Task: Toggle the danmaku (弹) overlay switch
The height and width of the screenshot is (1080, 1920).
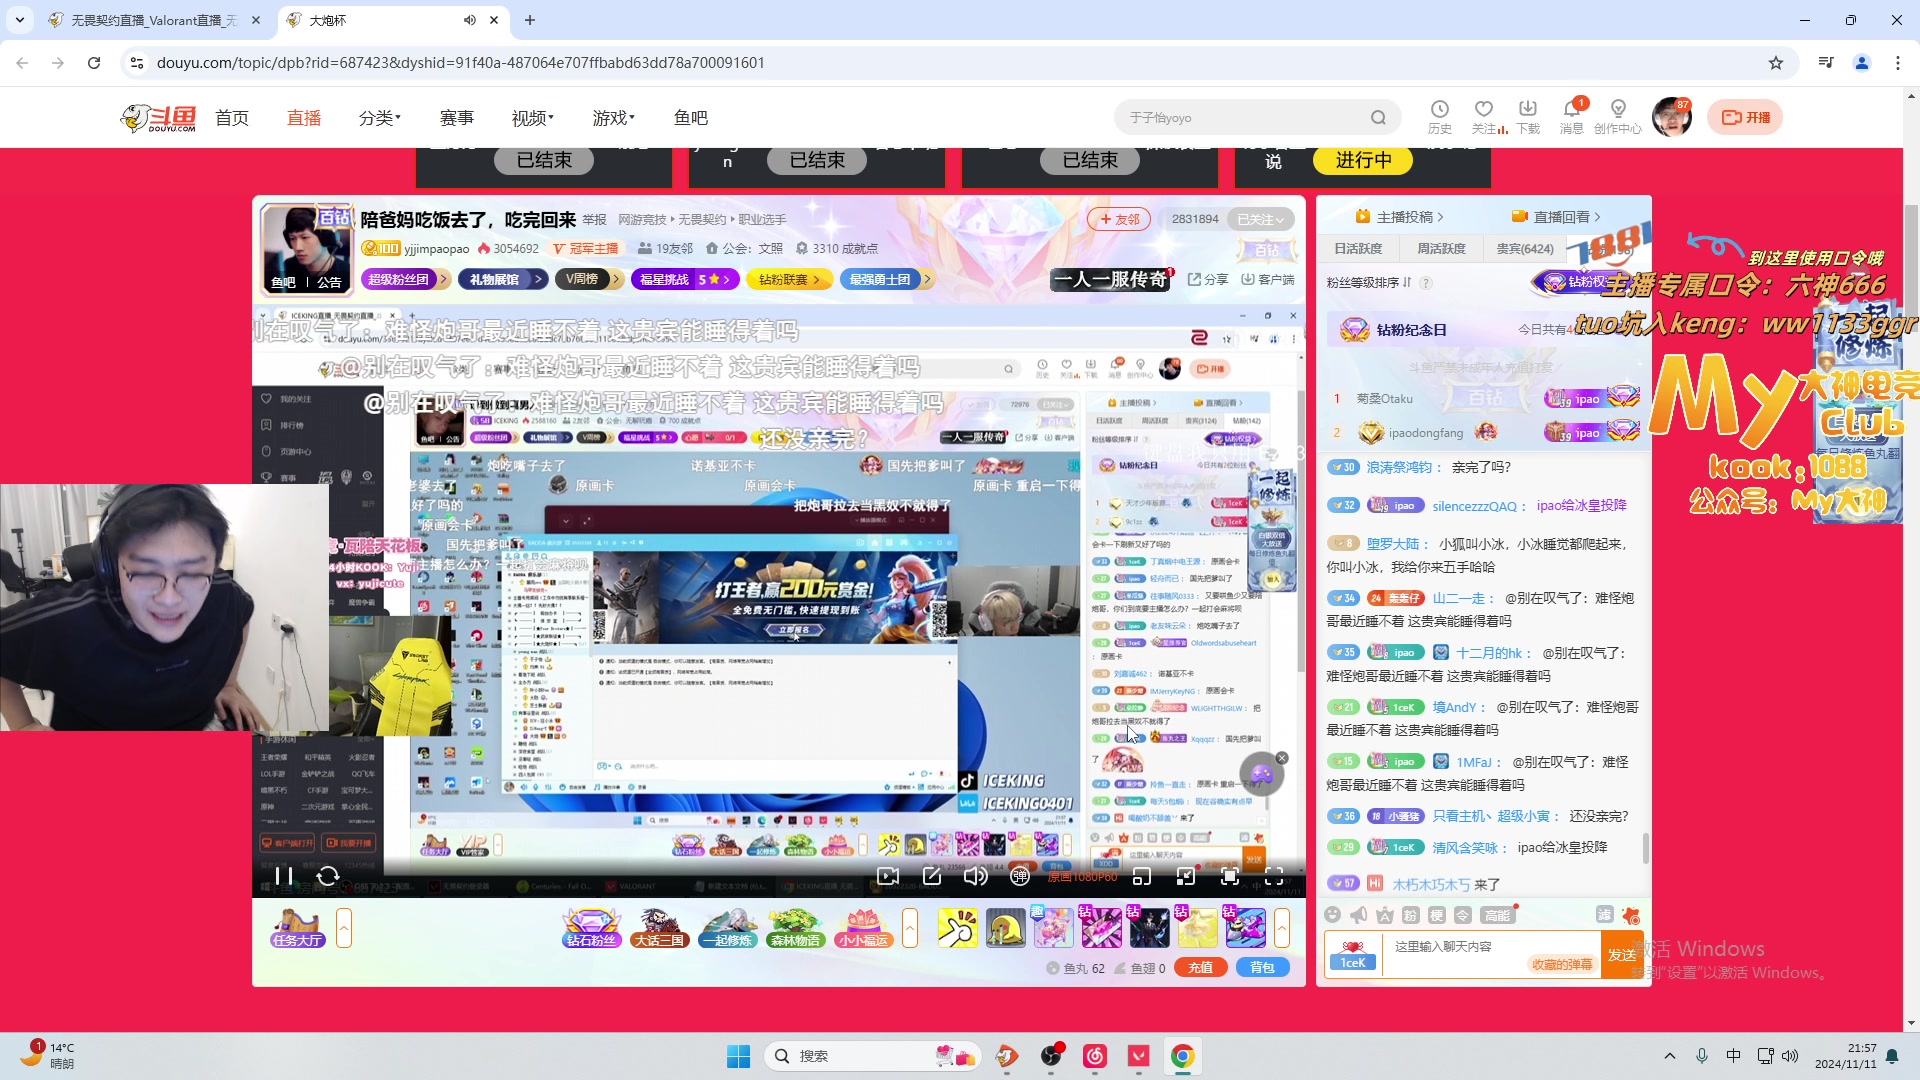Action: [1020, 877]
